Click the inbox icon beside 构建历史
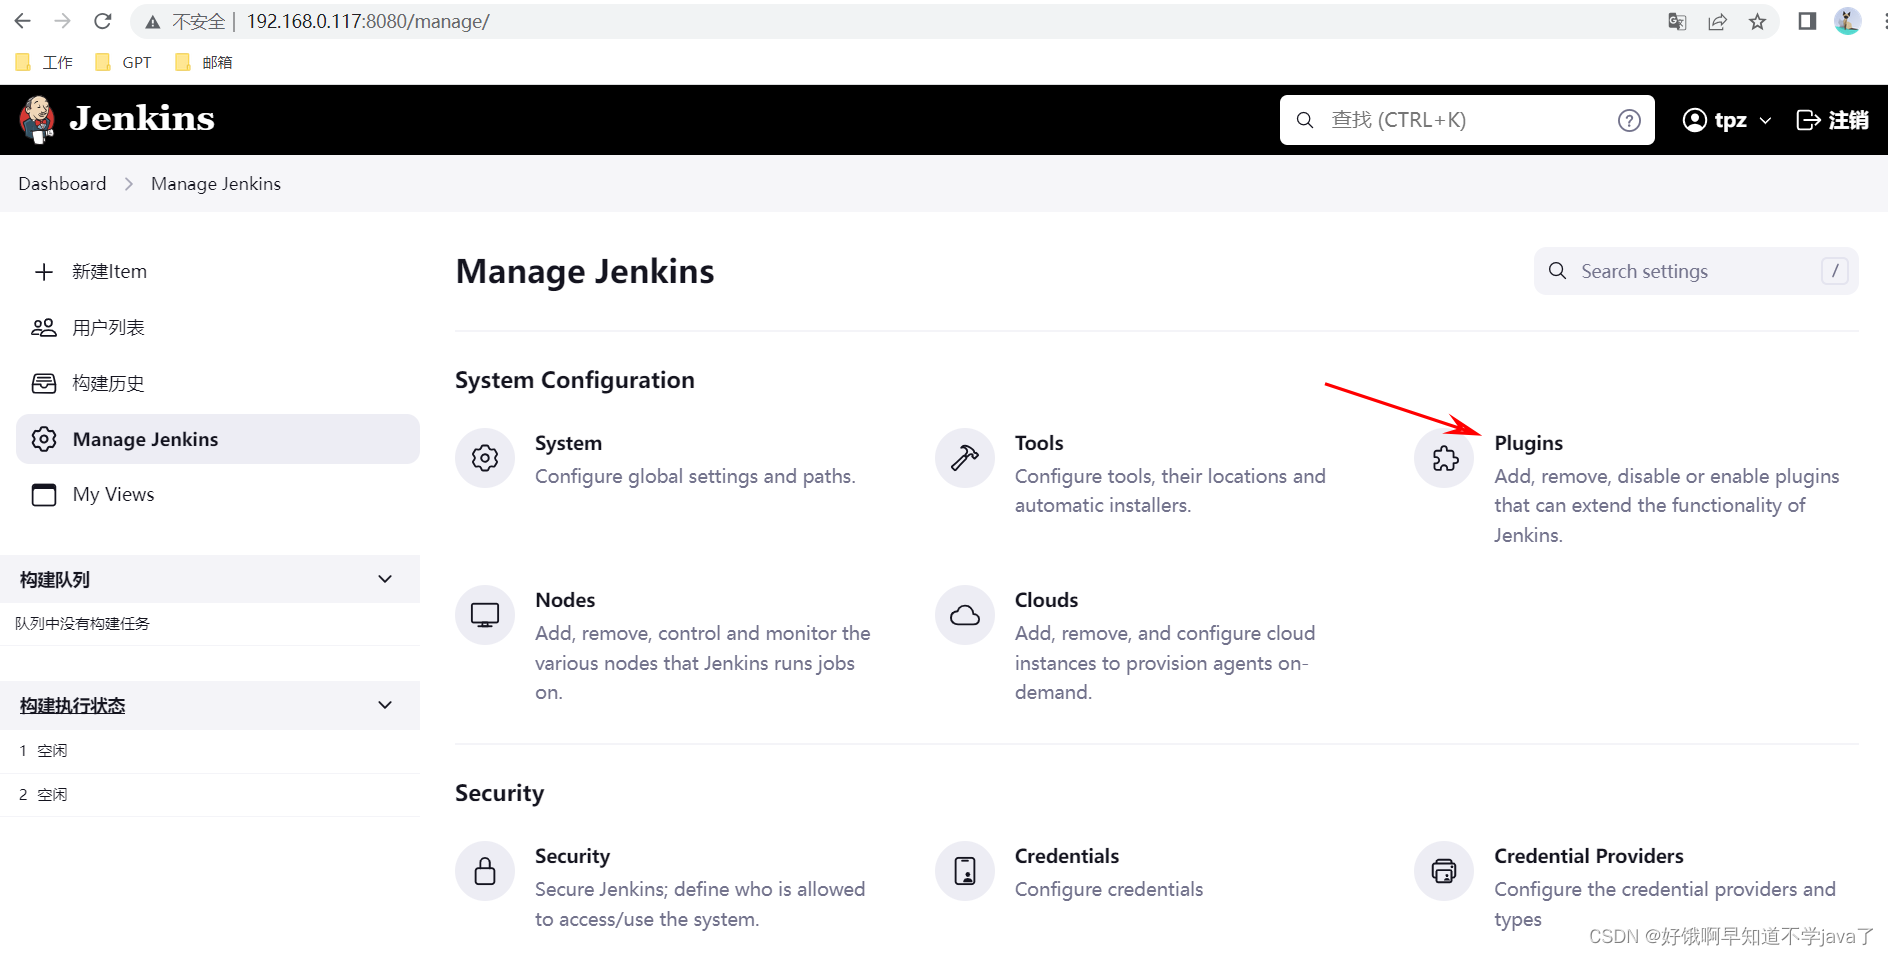This screenshot has width=1888, height=956. click(x=44, y=383)
